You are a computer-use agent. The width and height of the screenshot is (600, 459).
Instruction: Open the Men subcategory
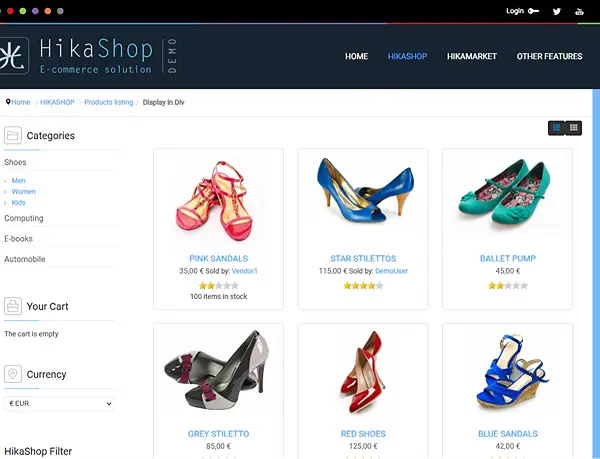click(18, 181)
